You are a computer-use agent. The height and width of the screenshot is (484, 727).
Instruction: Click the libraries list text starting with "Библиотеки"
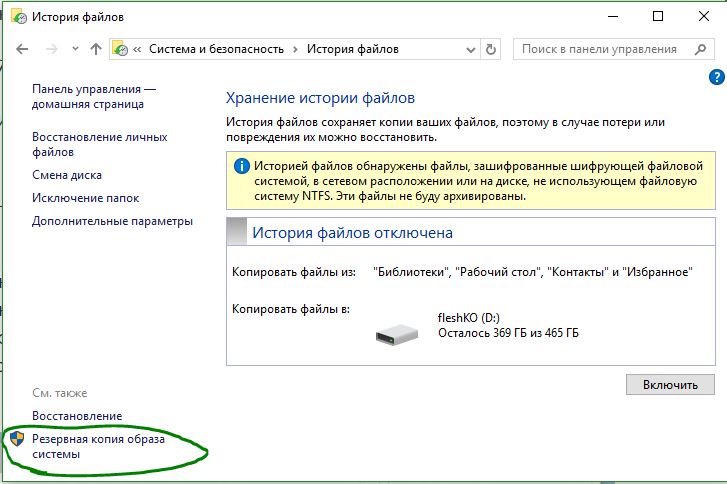(x=533, y=272)
